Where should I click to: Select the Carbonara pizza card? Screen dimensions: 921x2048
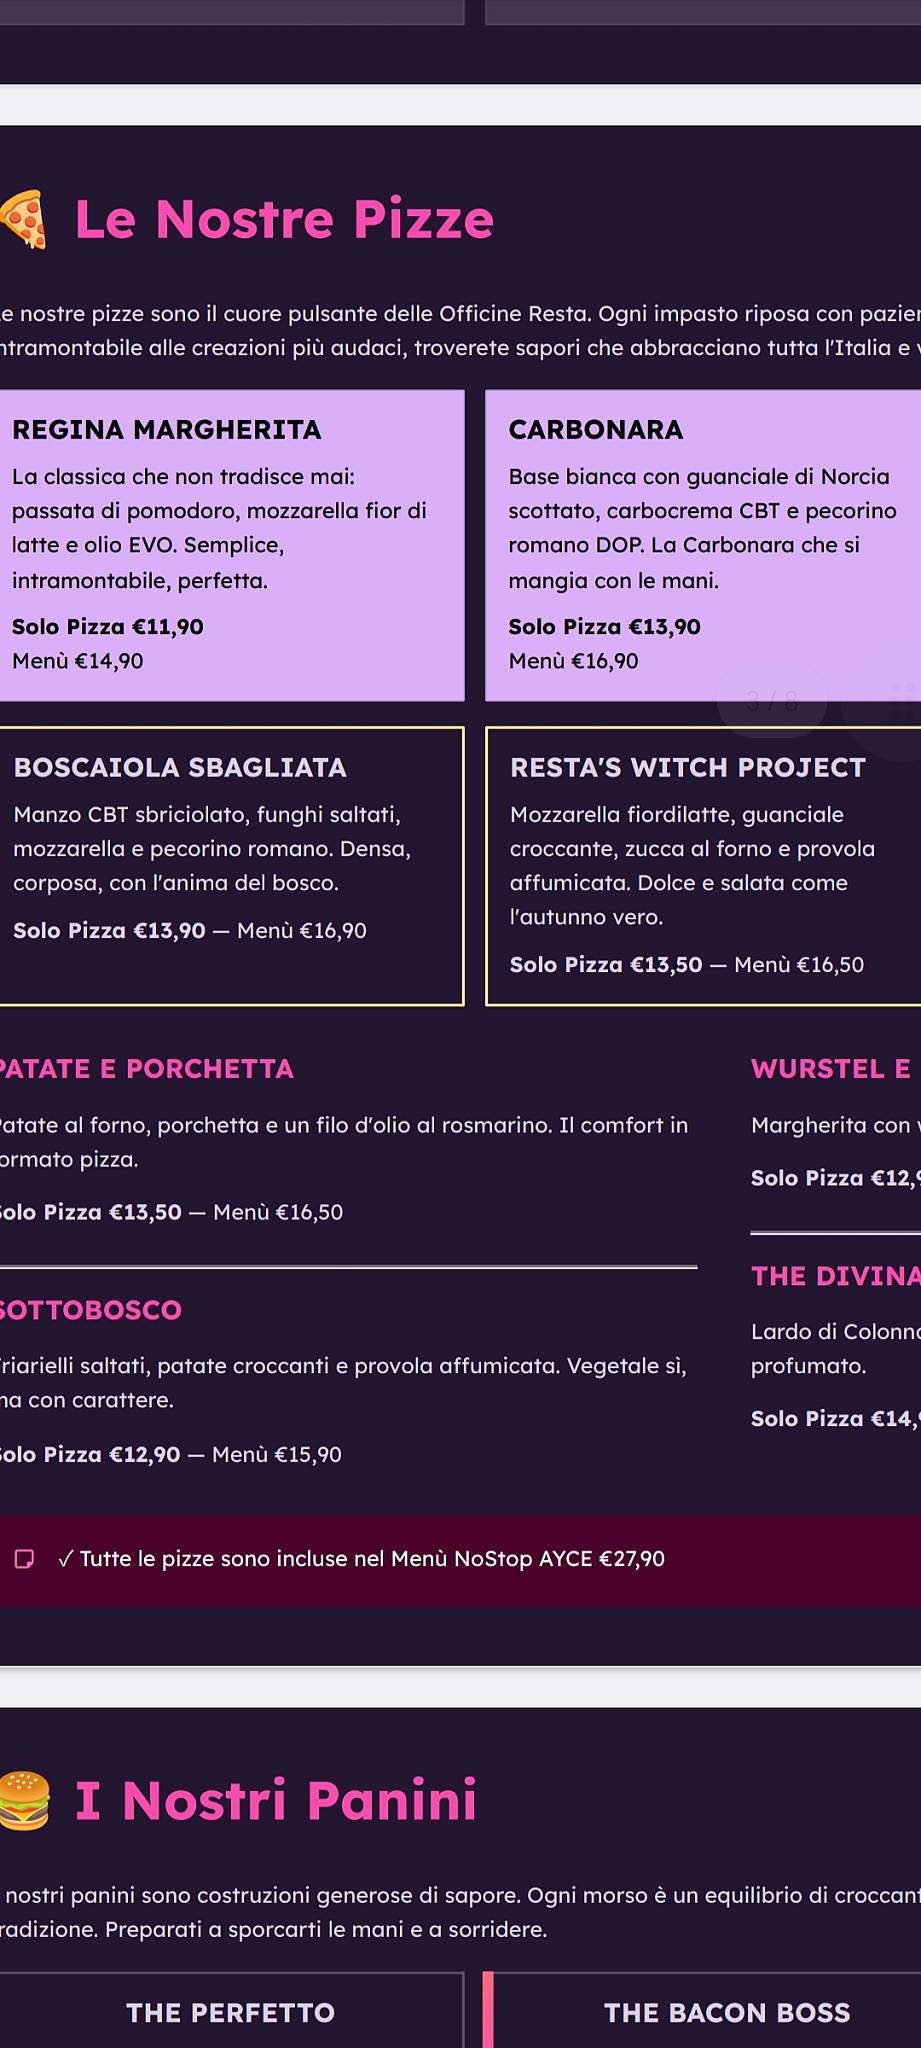[703, 545]
